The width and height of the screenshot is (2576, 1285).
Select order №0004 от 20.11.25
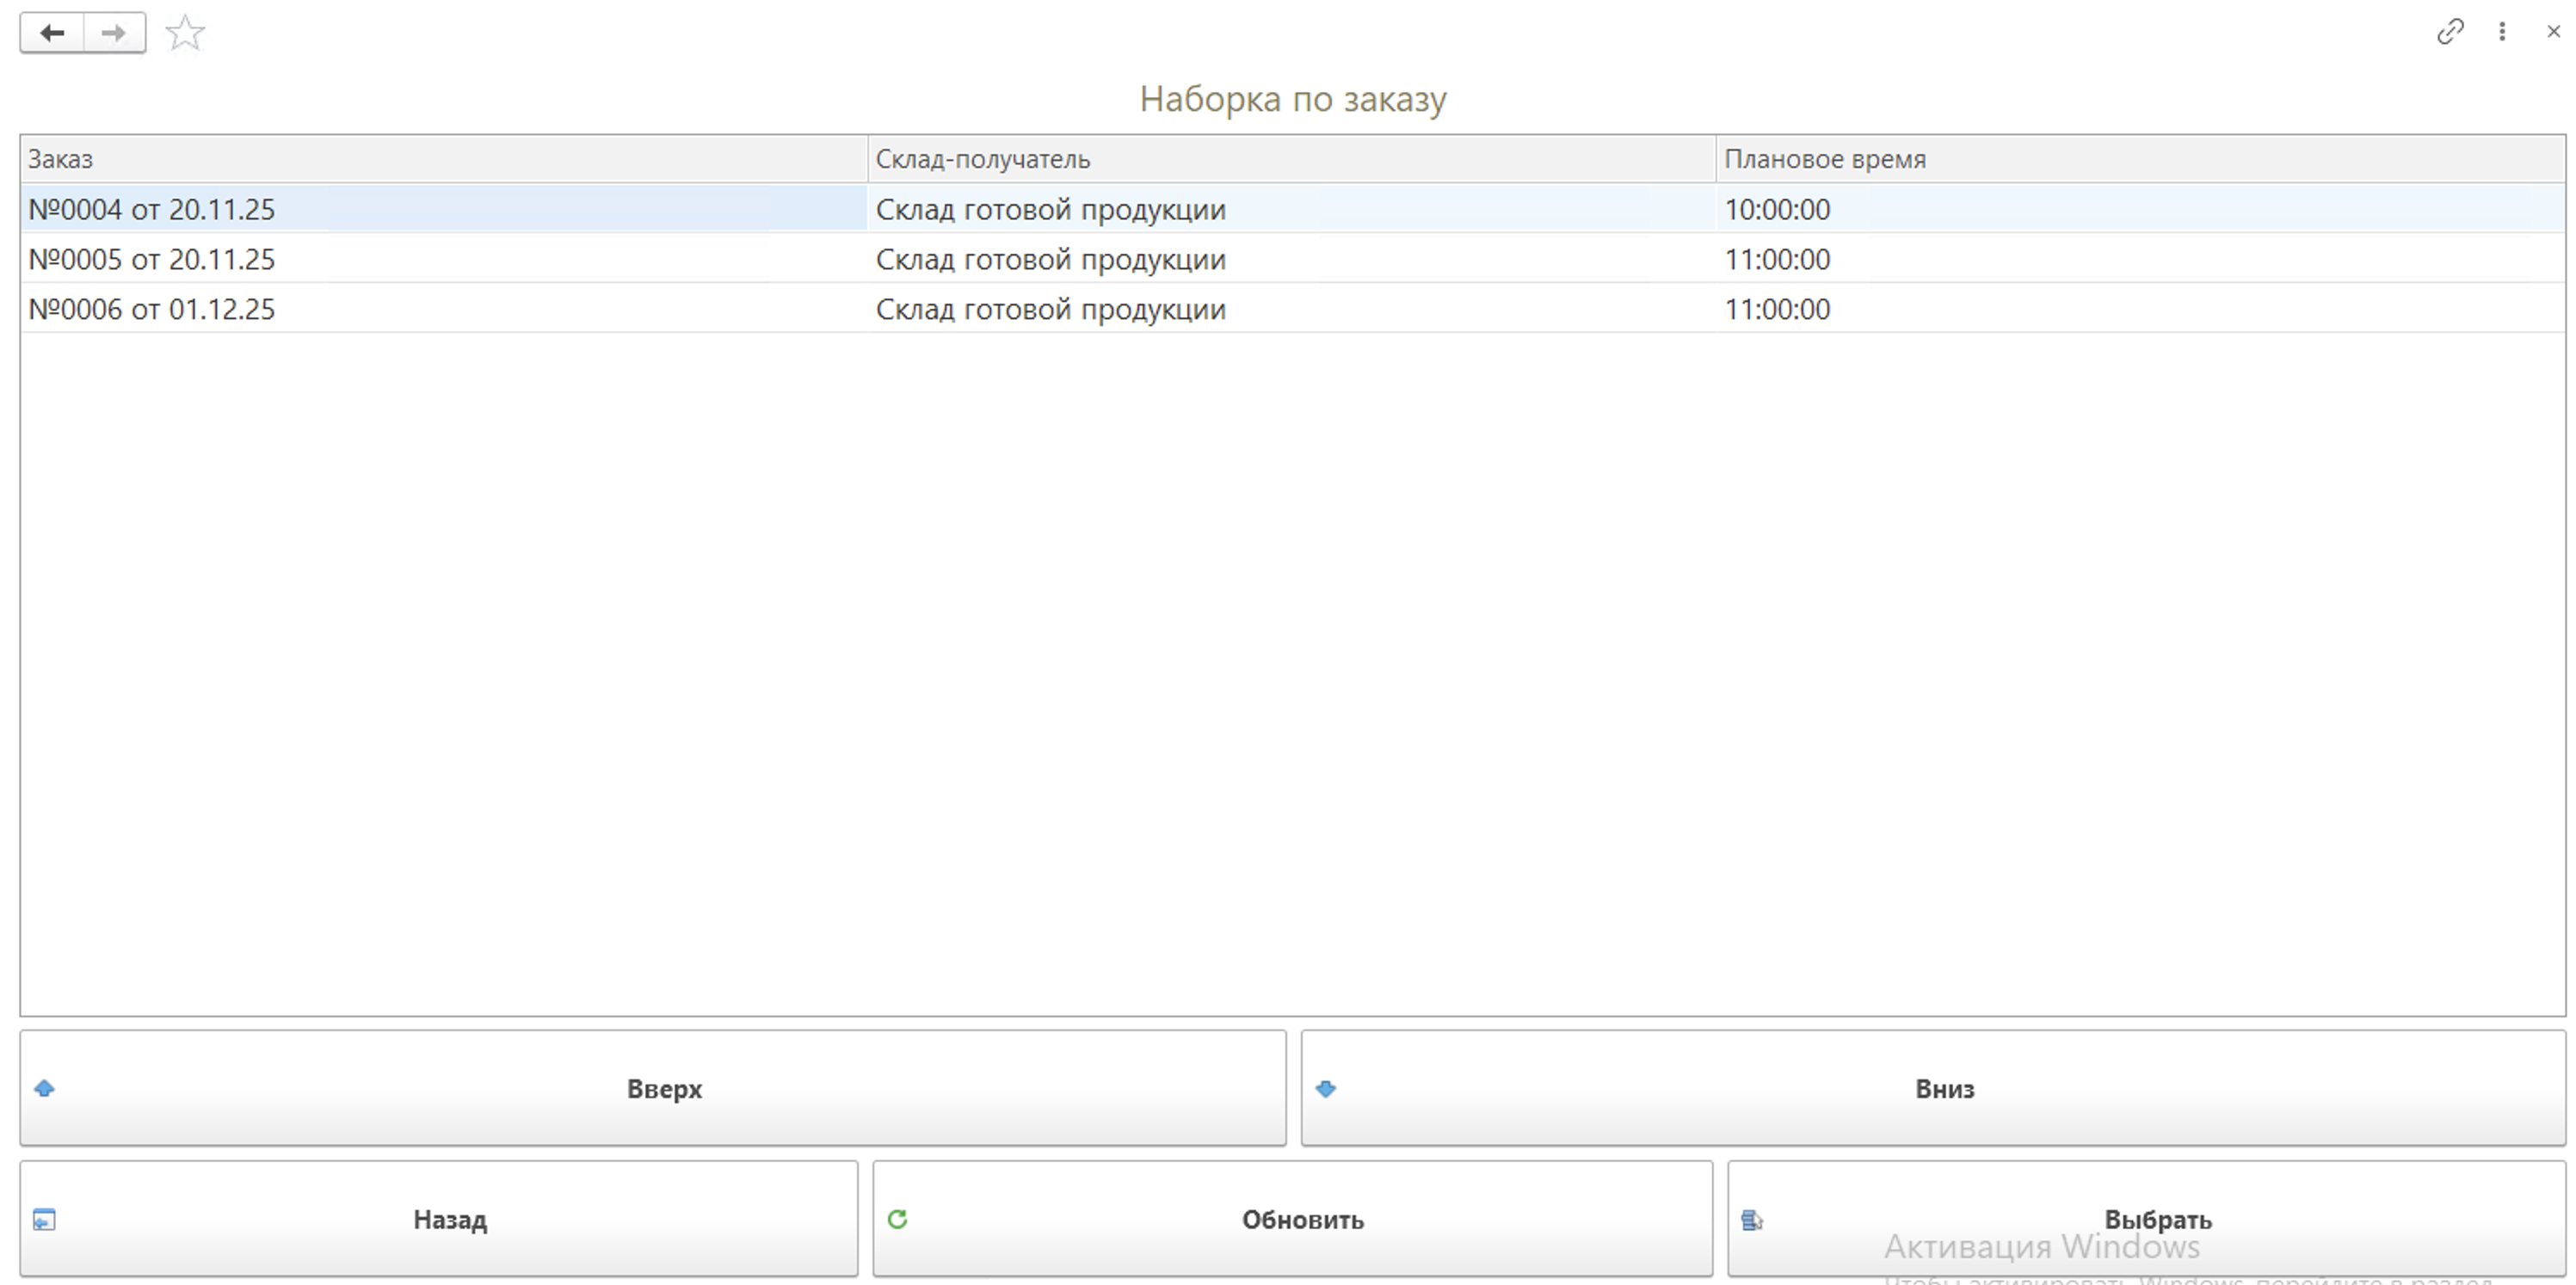tap(152, 209)
